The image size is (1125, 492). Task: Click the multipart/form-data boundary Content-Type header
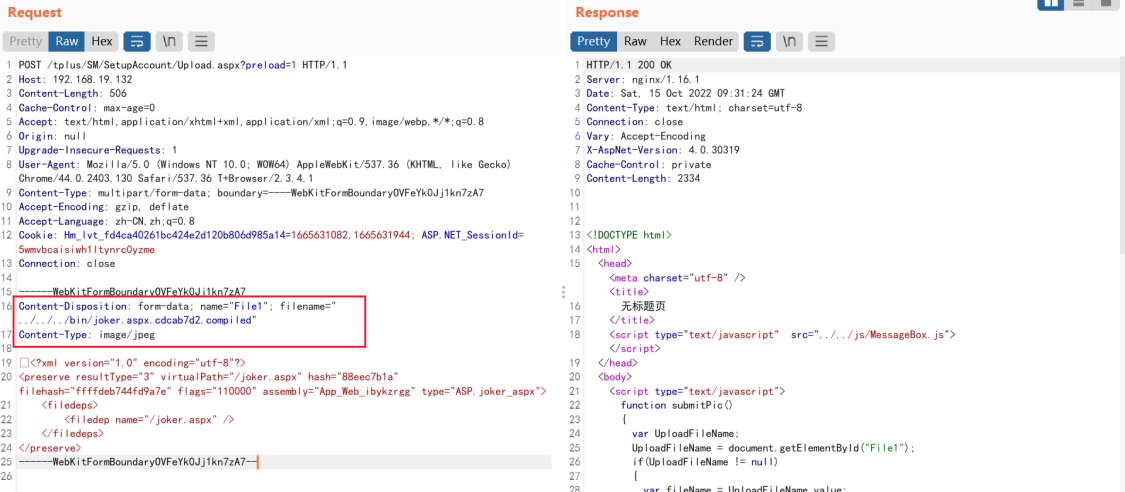pos(251,193)
